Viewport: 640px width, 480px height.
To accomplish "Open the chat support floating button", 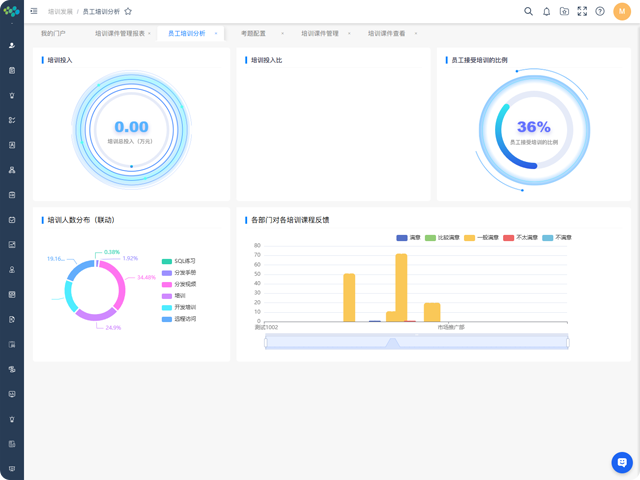I will [x=621, y=462].
